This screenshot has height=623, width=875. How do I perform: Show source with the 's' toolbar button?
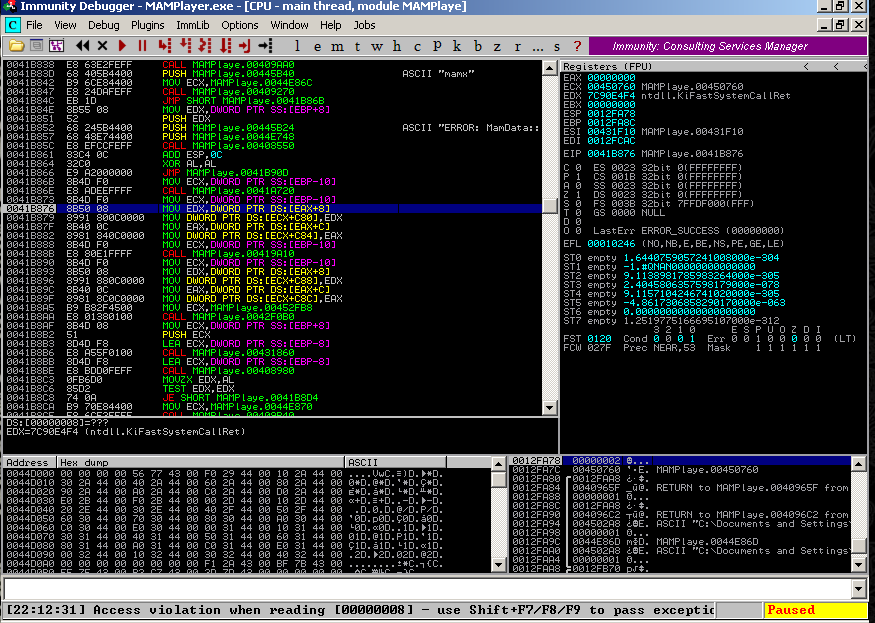(557, 46)
